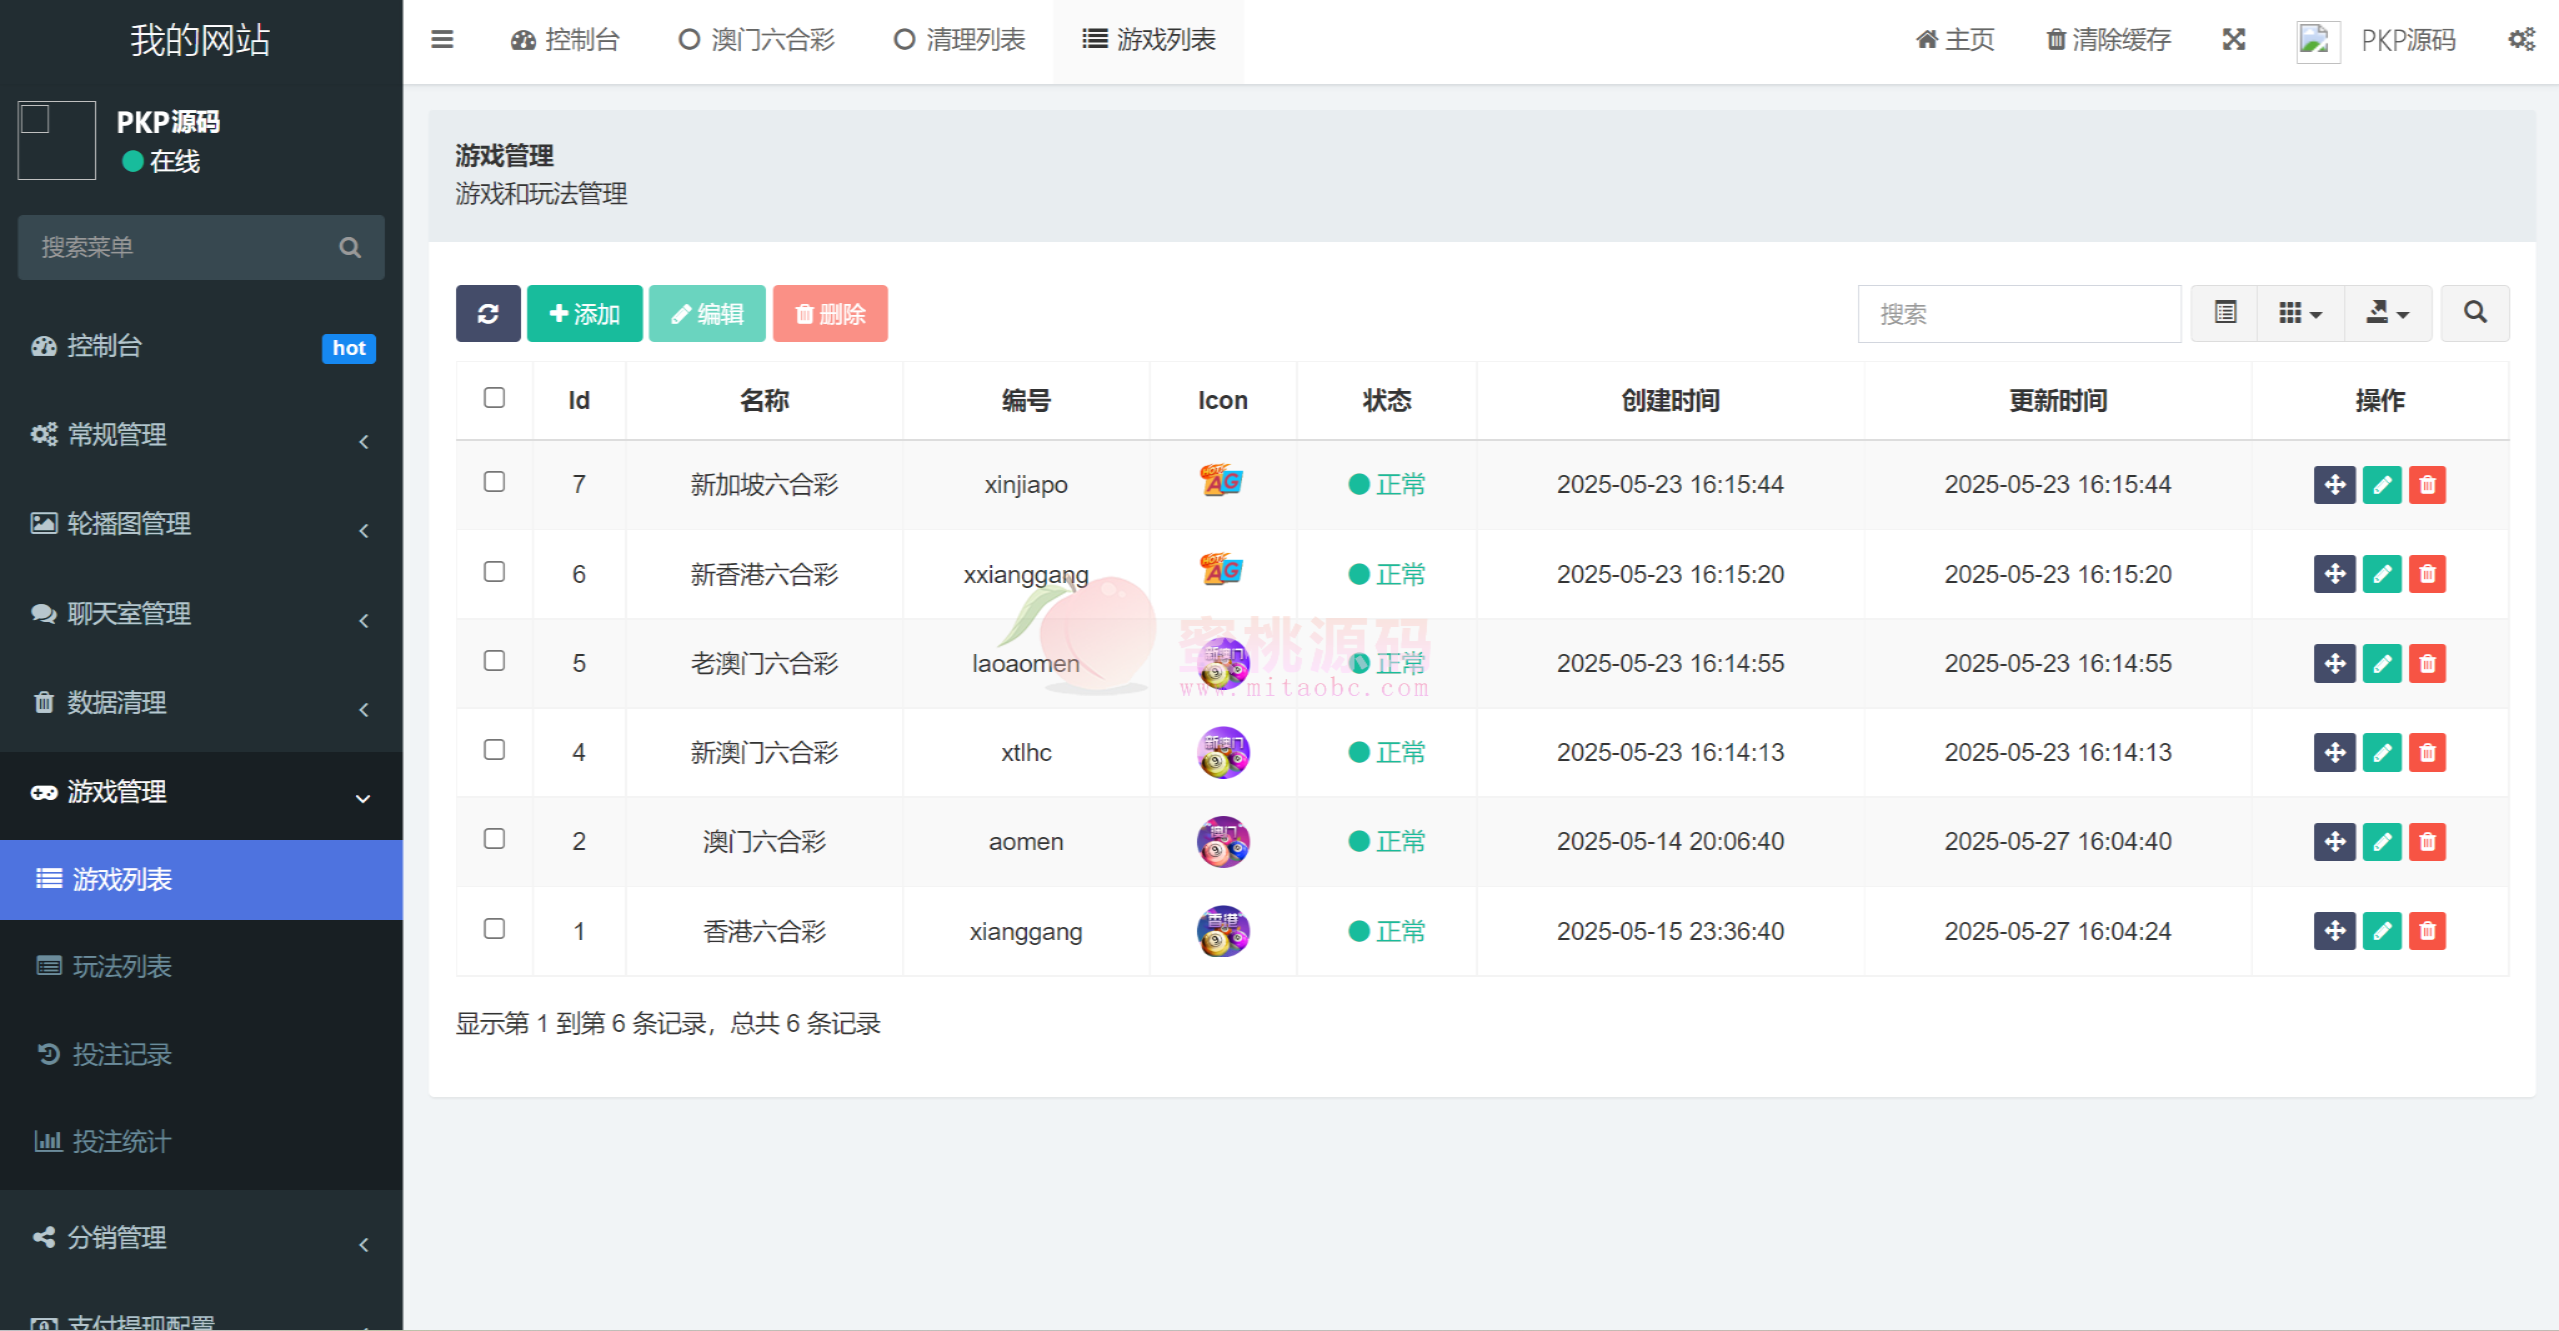Switch to the 澳门六合彩 tab

click(757, 40)
